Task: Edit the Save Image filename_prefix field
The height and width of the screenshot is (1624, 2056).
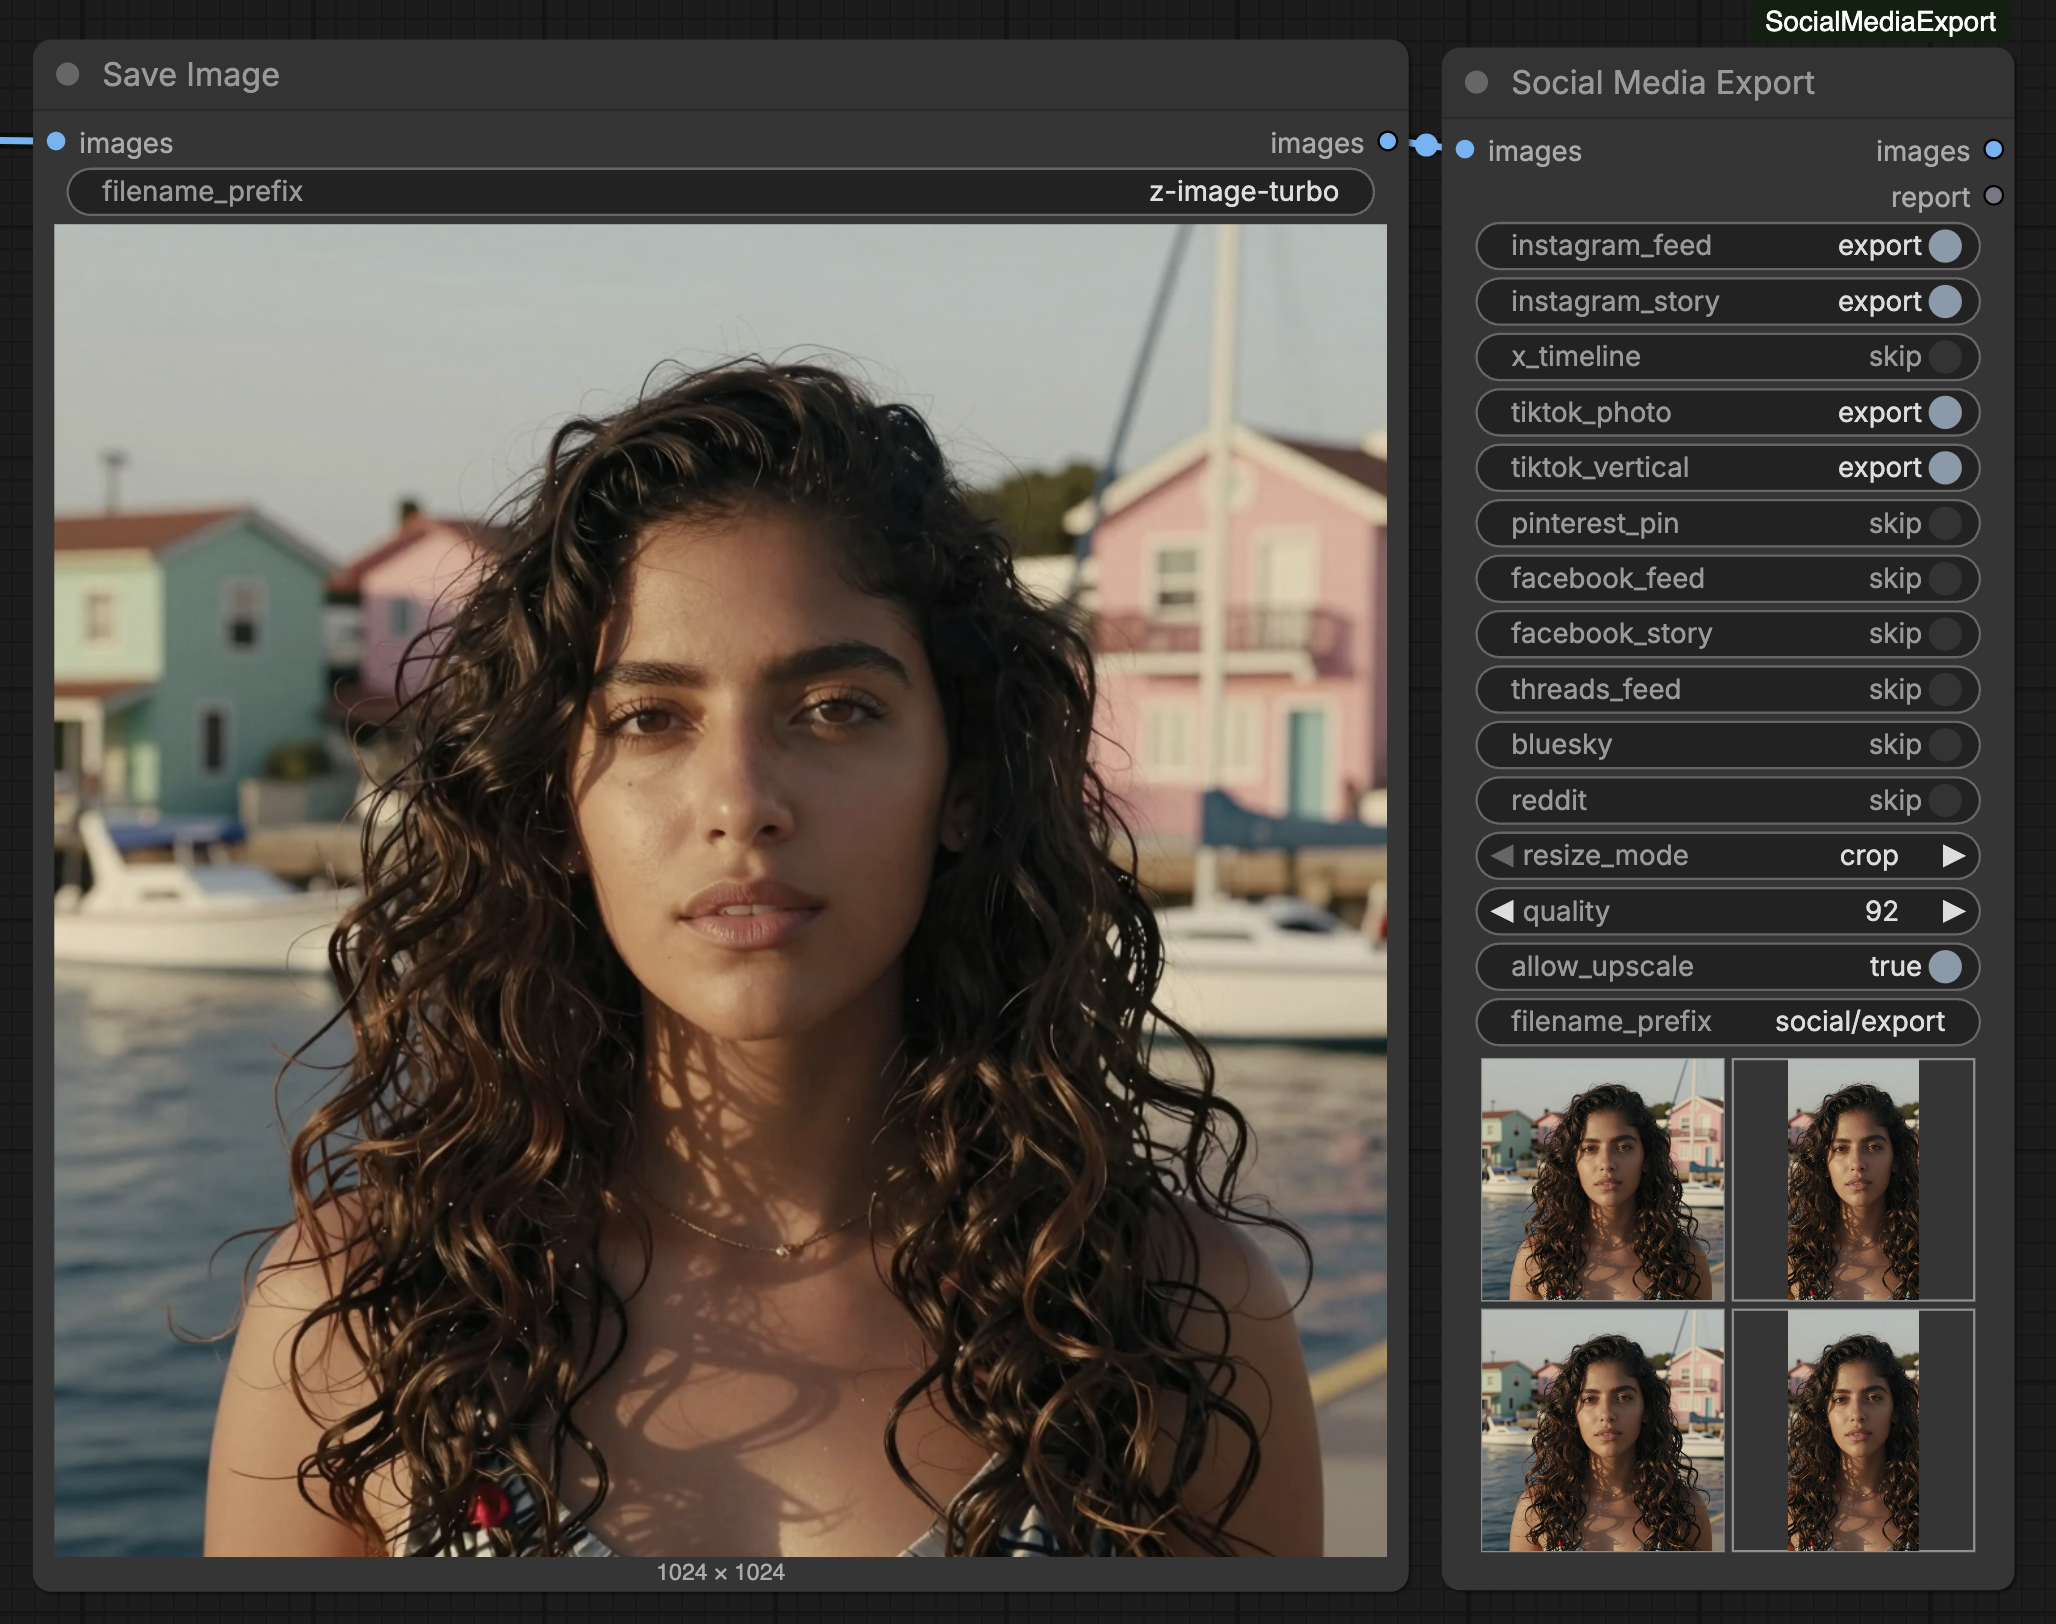Action: pyautogui.click(x=720, y=192)
